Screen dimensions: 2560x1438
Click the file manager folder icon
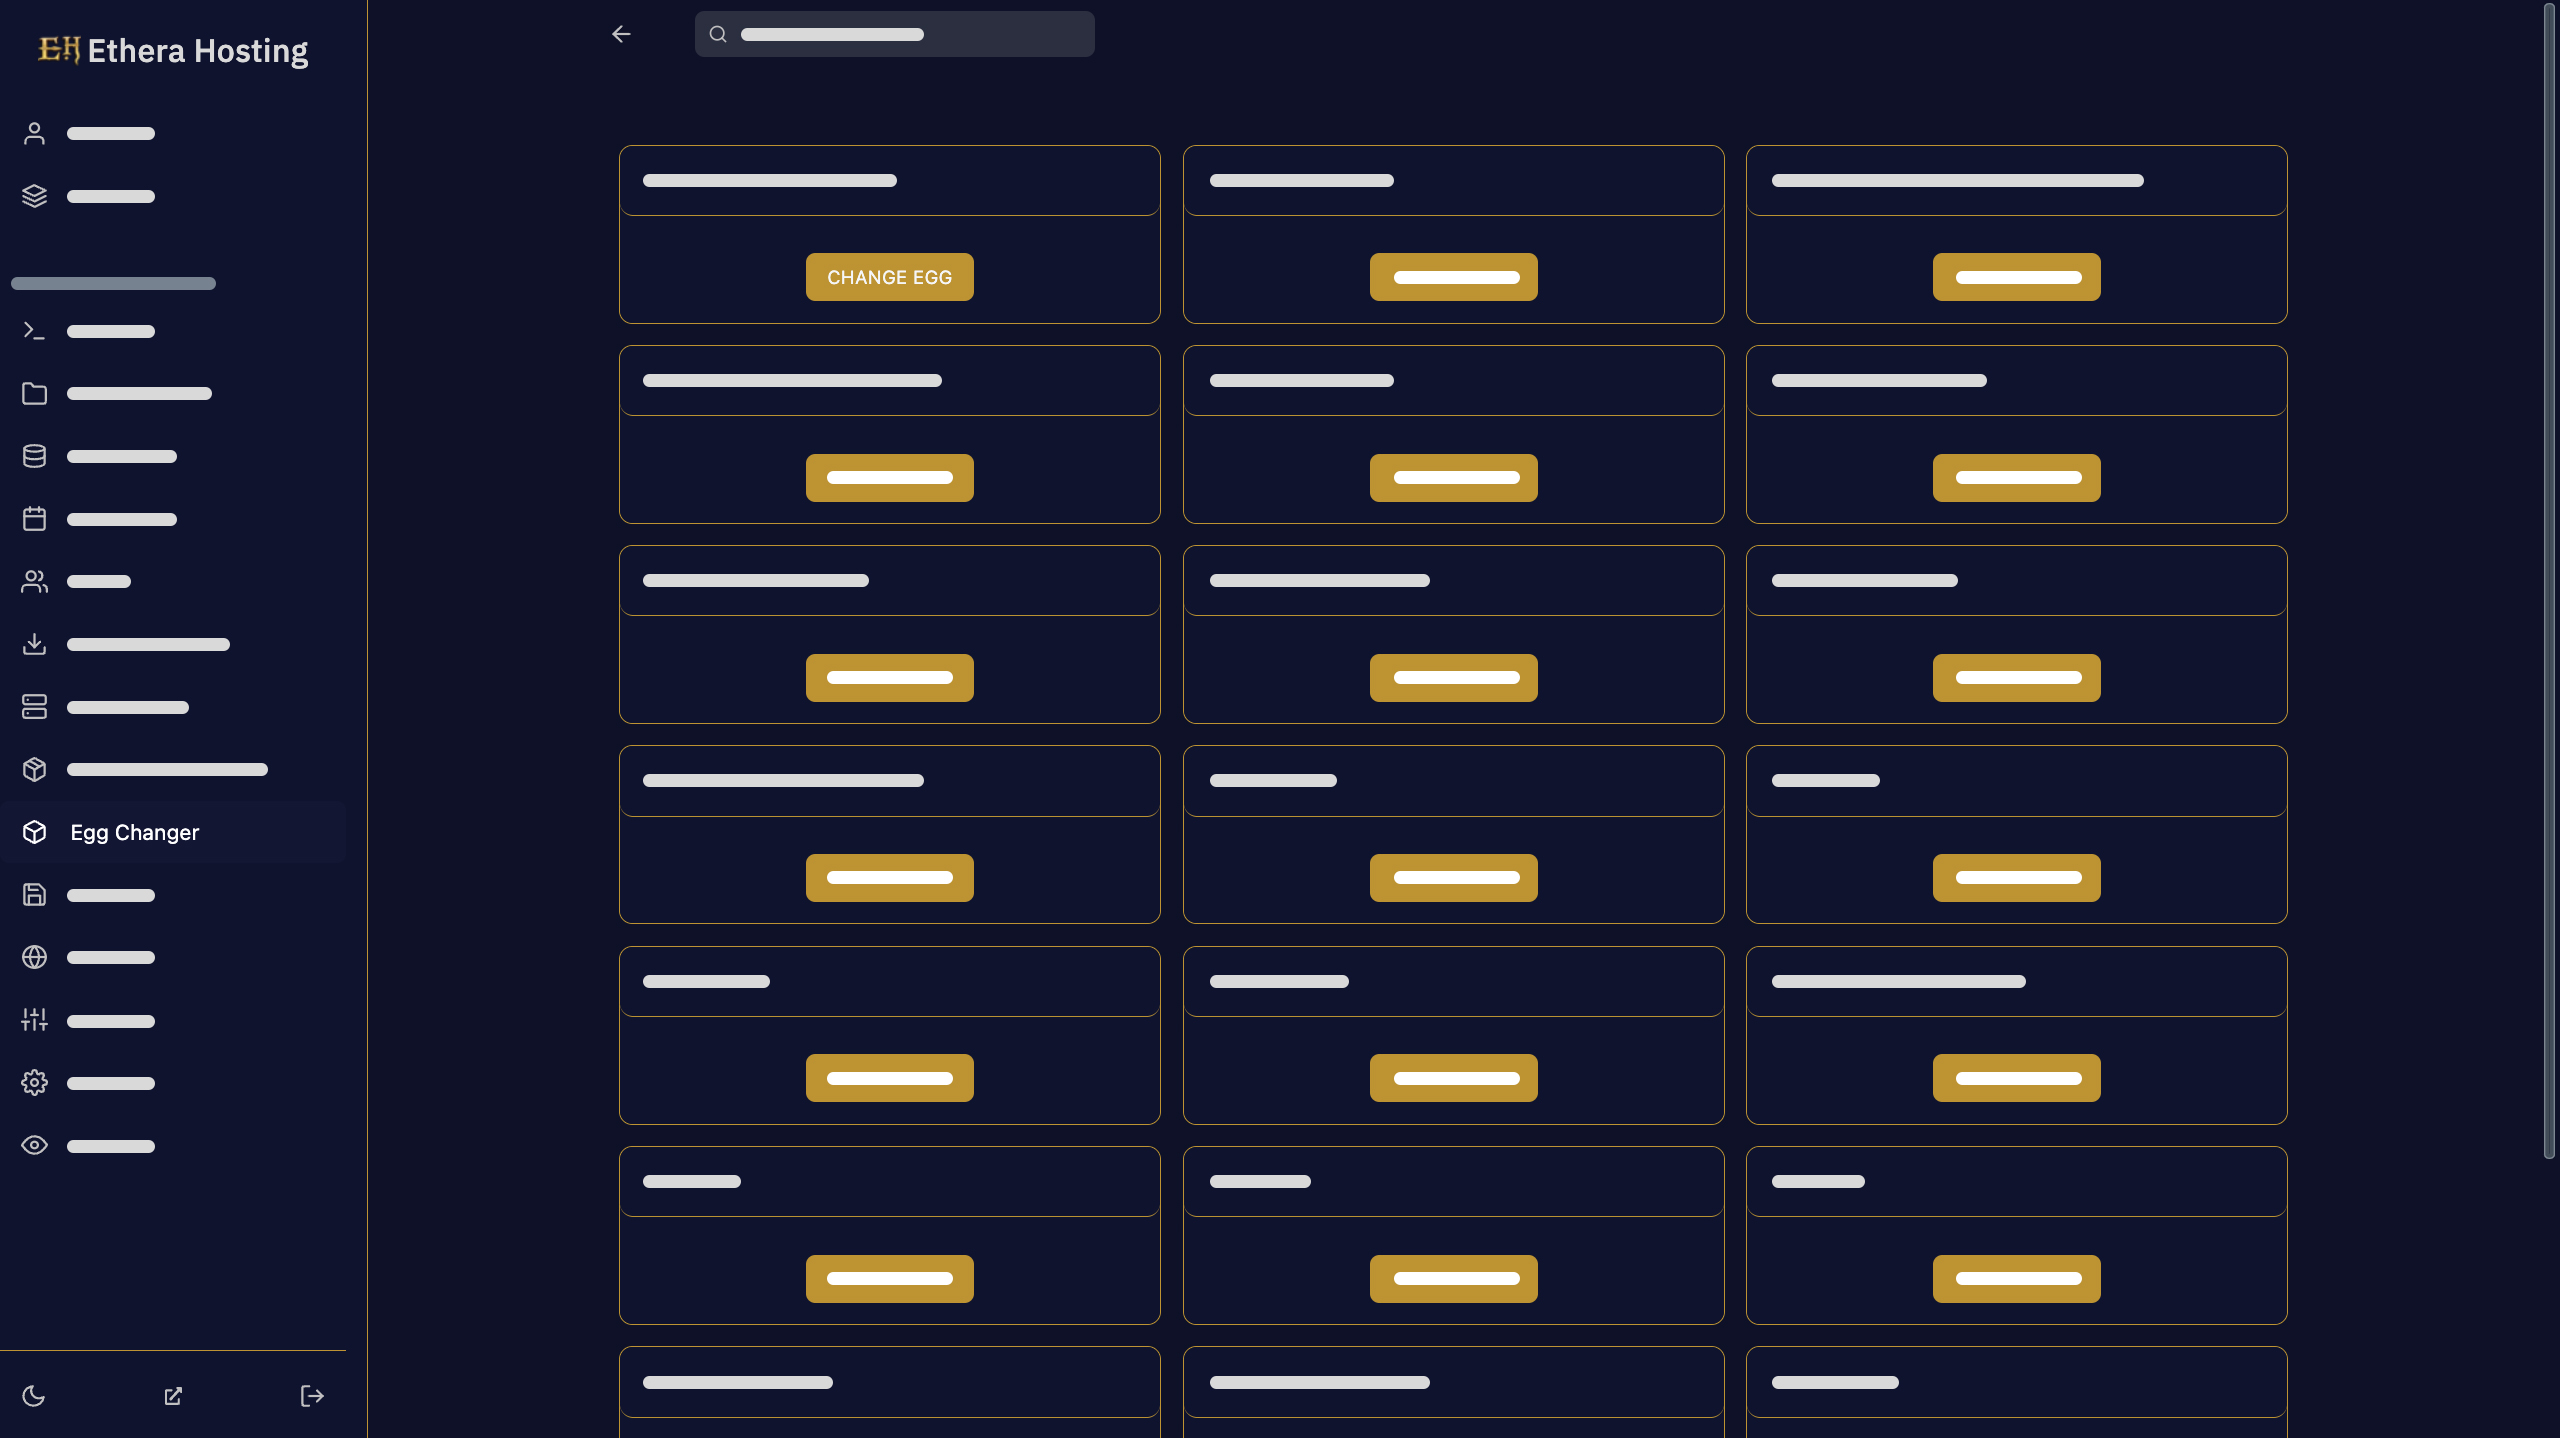(x=35, y=393)
